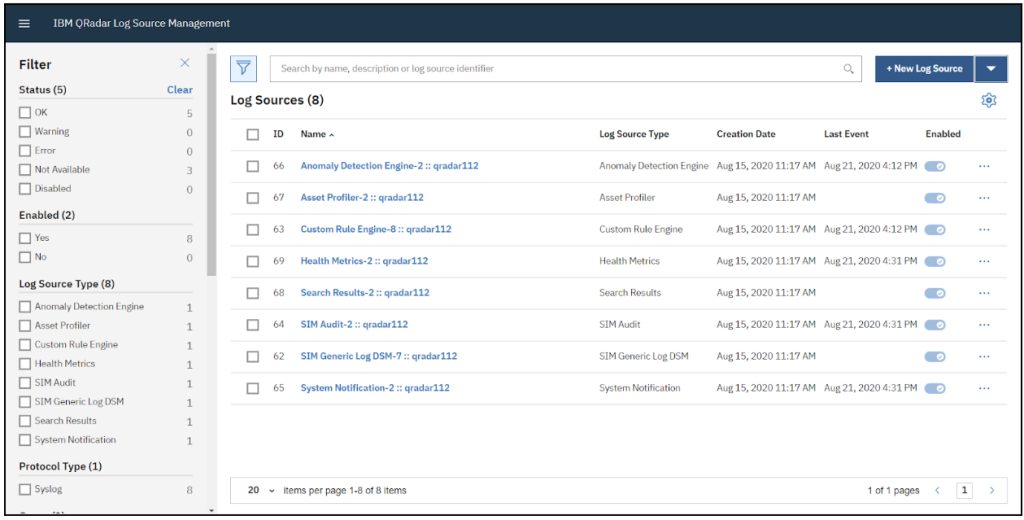Screen dimensions: 1024x520
Task: Click the Creation Date column header
Action: pos(746,134)
